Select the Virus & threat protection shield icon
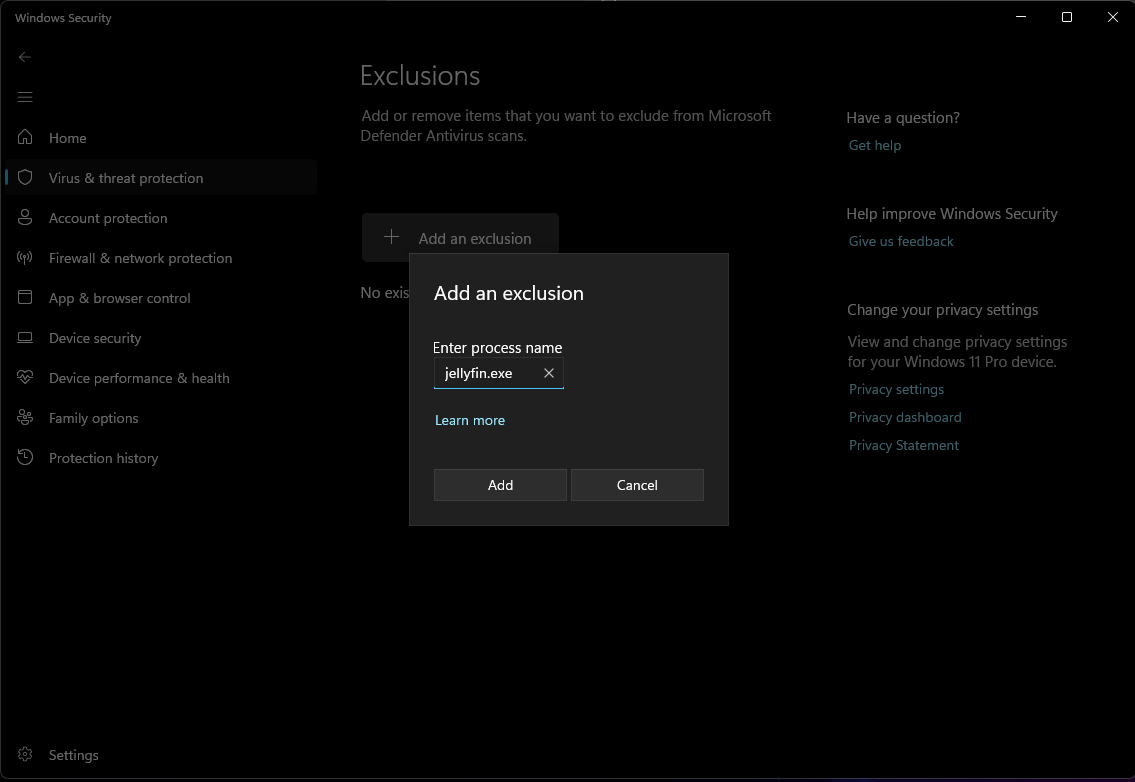This screenshot has height=782, width=1135. pyautogui.click(x=26, y=178)
